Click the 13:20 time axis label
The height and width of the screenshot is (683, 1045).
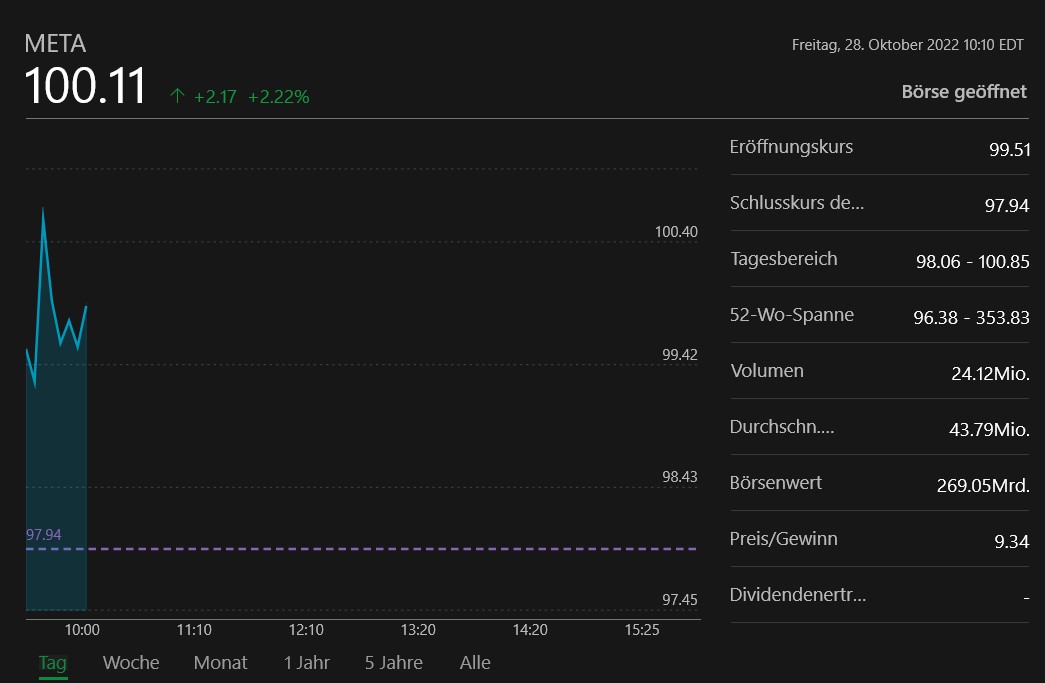418,630
